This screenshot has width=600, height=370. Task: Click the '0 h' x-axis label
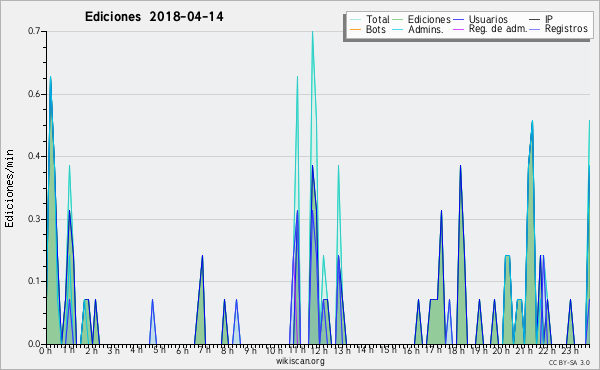click(x=46, y=351)
